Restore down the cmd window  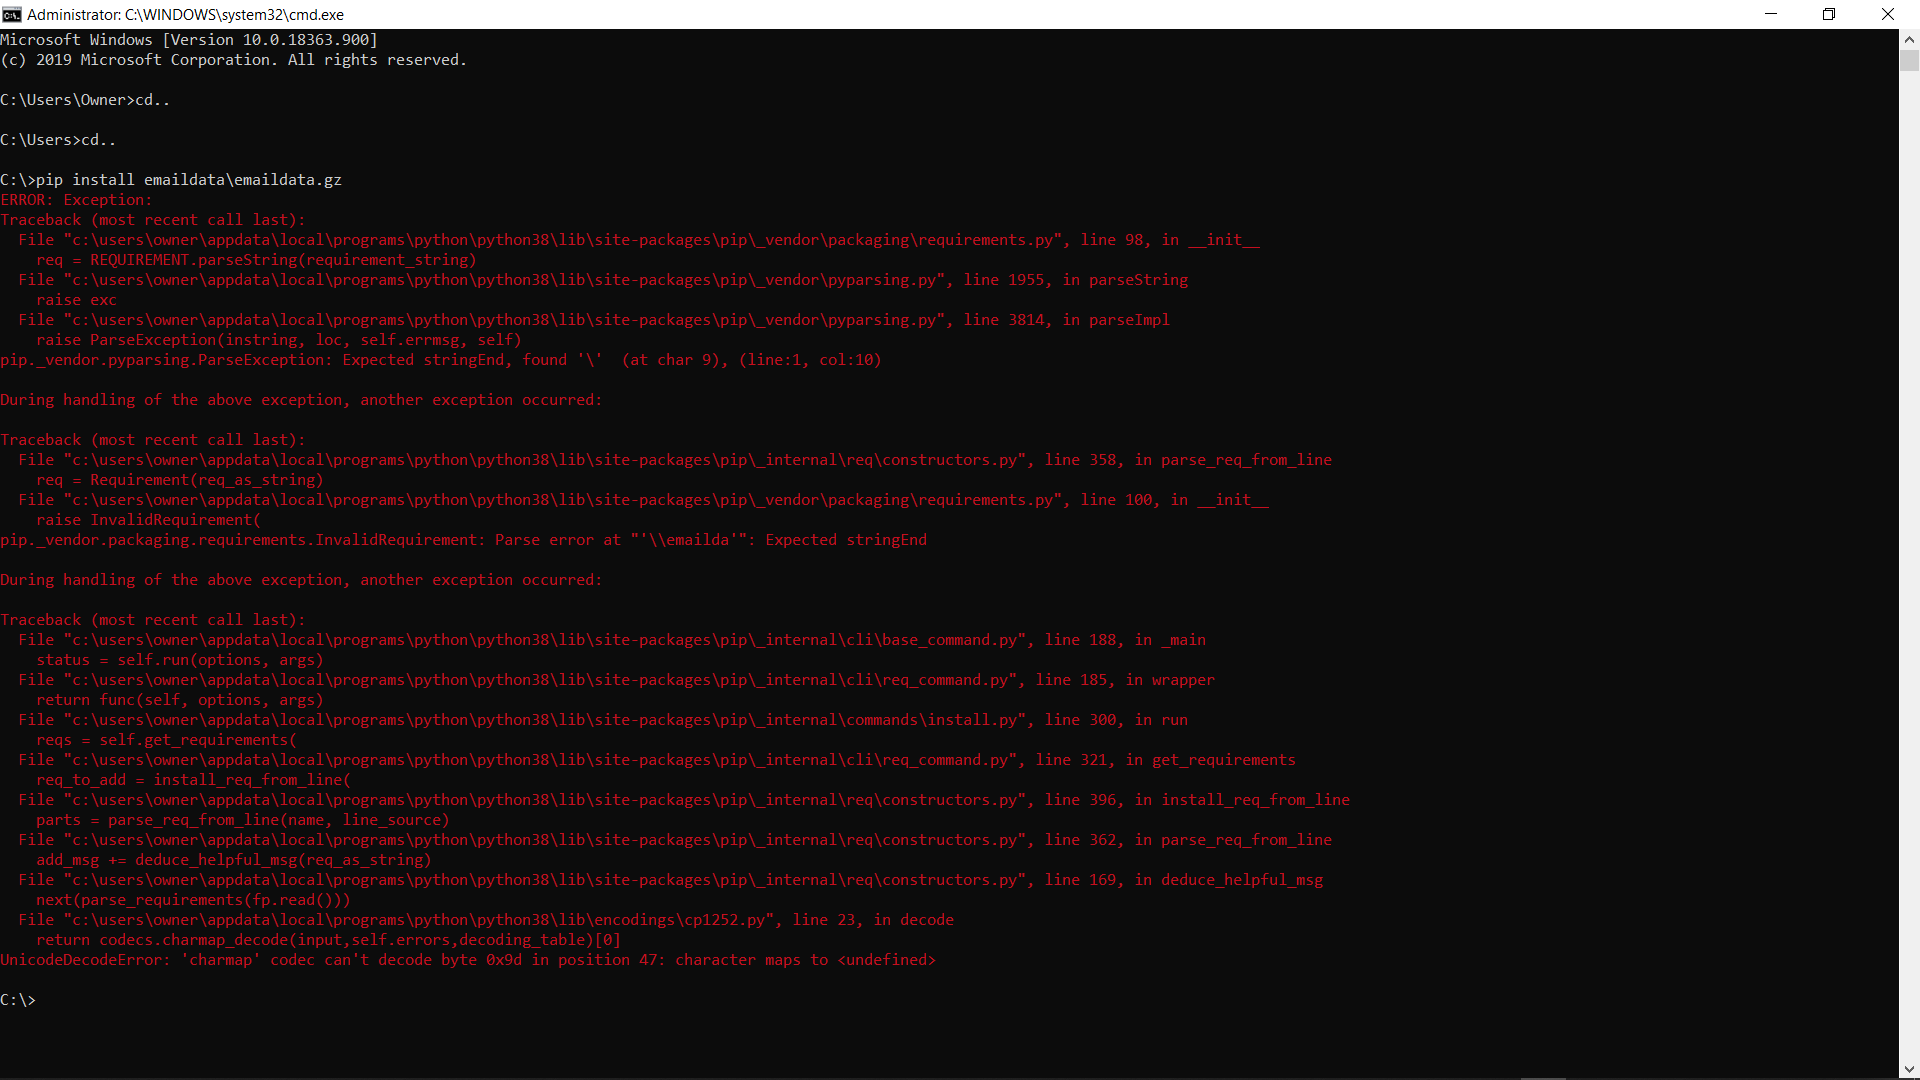point(1829,14)
